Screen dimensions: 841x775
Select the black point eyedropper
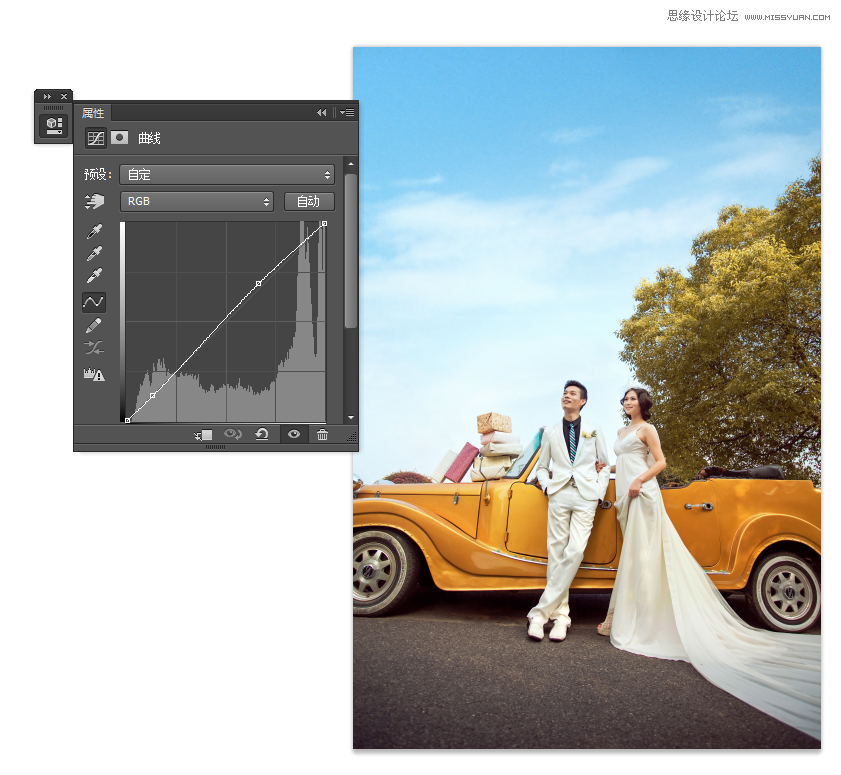(x=94, y=231)
